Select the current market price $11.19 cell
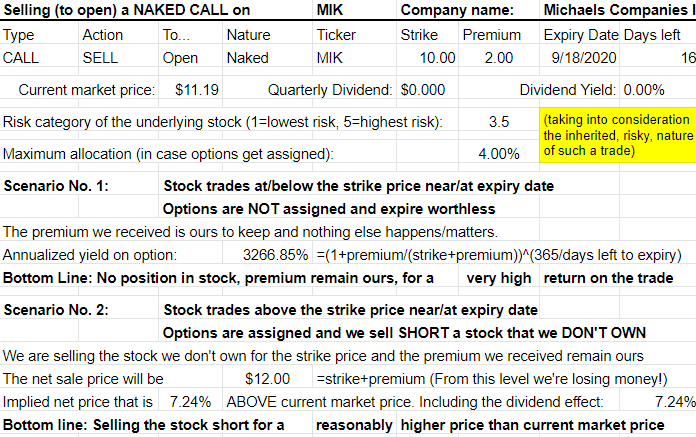This screenshot has height=437, width=696. pyautogui.click(x=190, y=90)
